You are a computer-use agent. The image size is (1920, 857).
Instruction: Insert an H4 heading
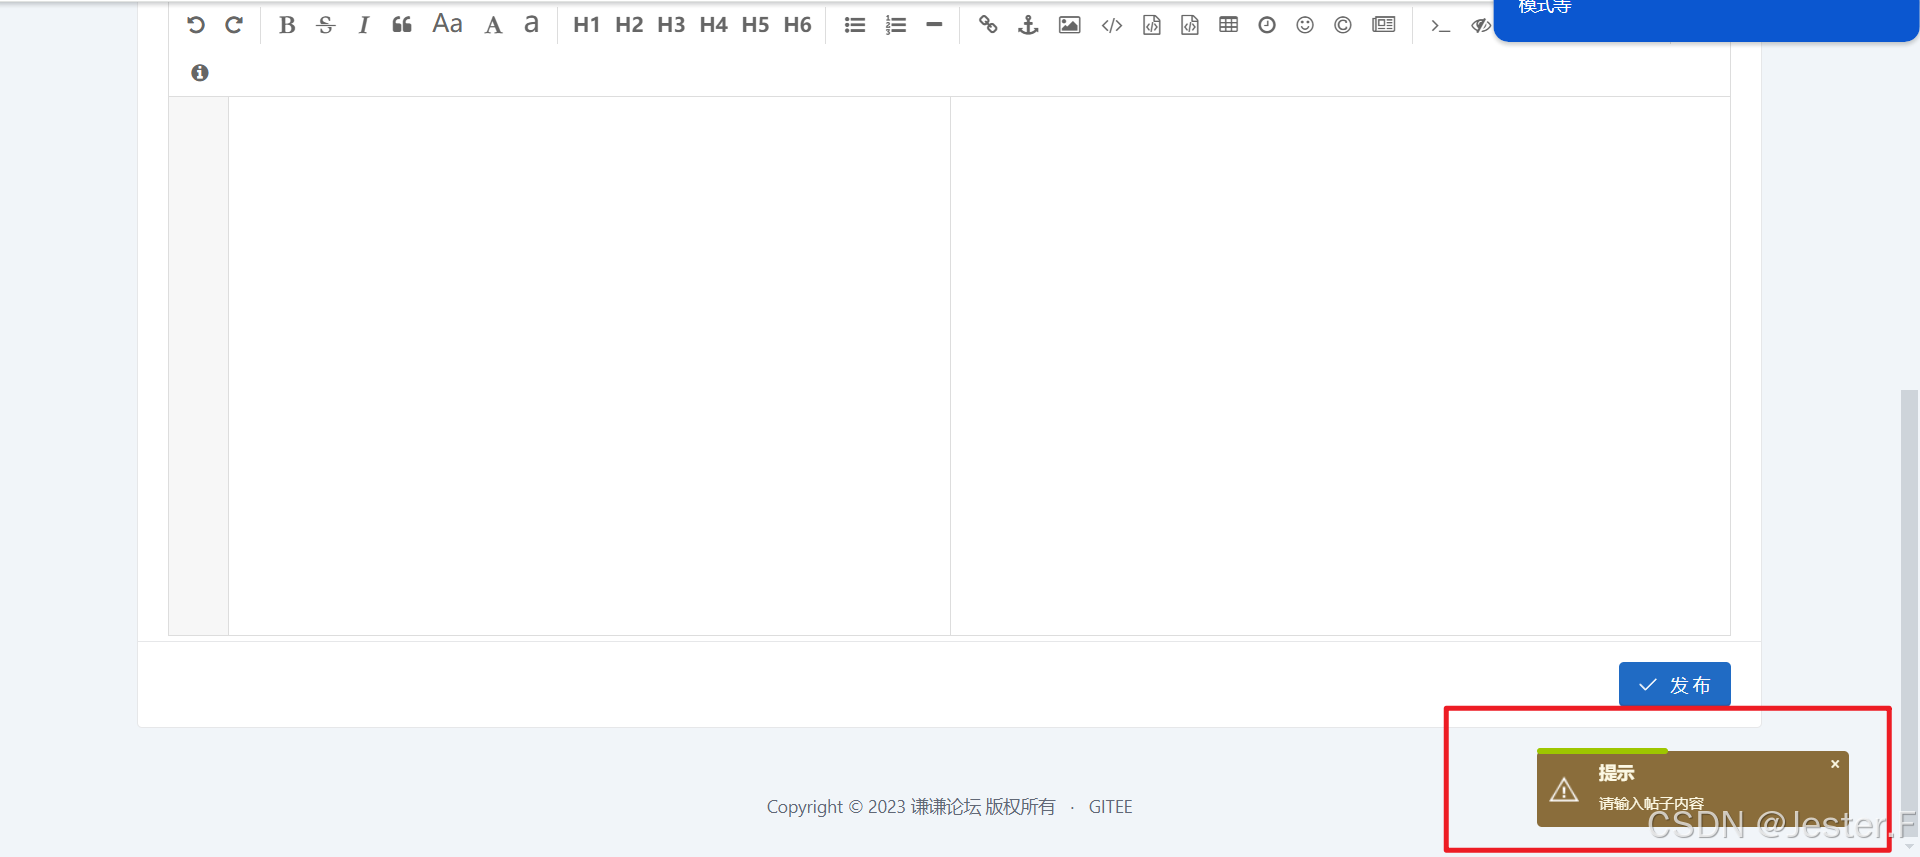coord(713,25)
